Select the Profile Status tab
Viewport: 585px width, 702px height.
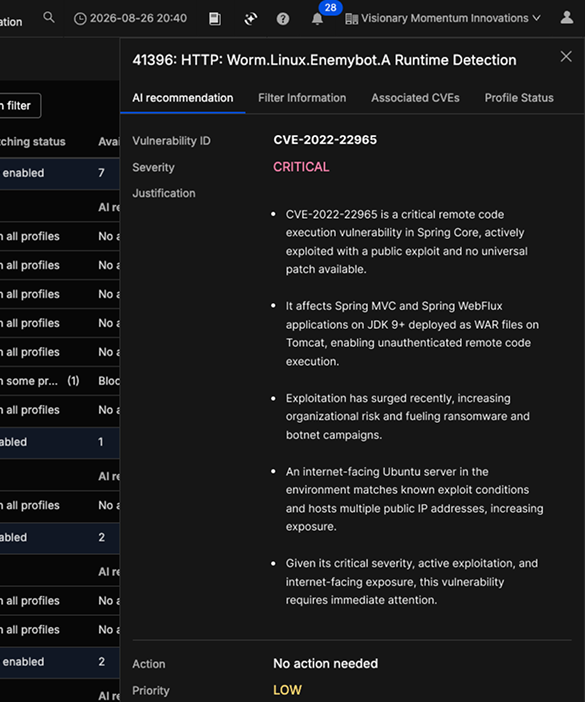pos(519,98)
